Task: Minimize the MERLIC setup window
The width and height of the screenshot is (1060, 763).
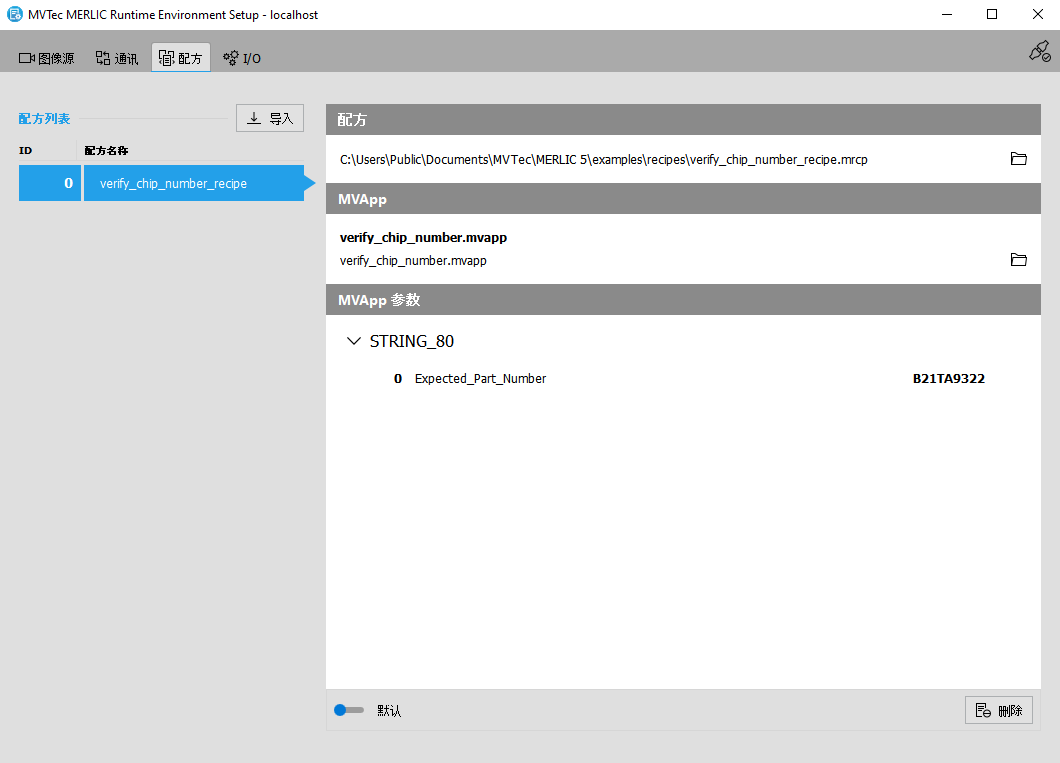Action: [x=946, y=14]
